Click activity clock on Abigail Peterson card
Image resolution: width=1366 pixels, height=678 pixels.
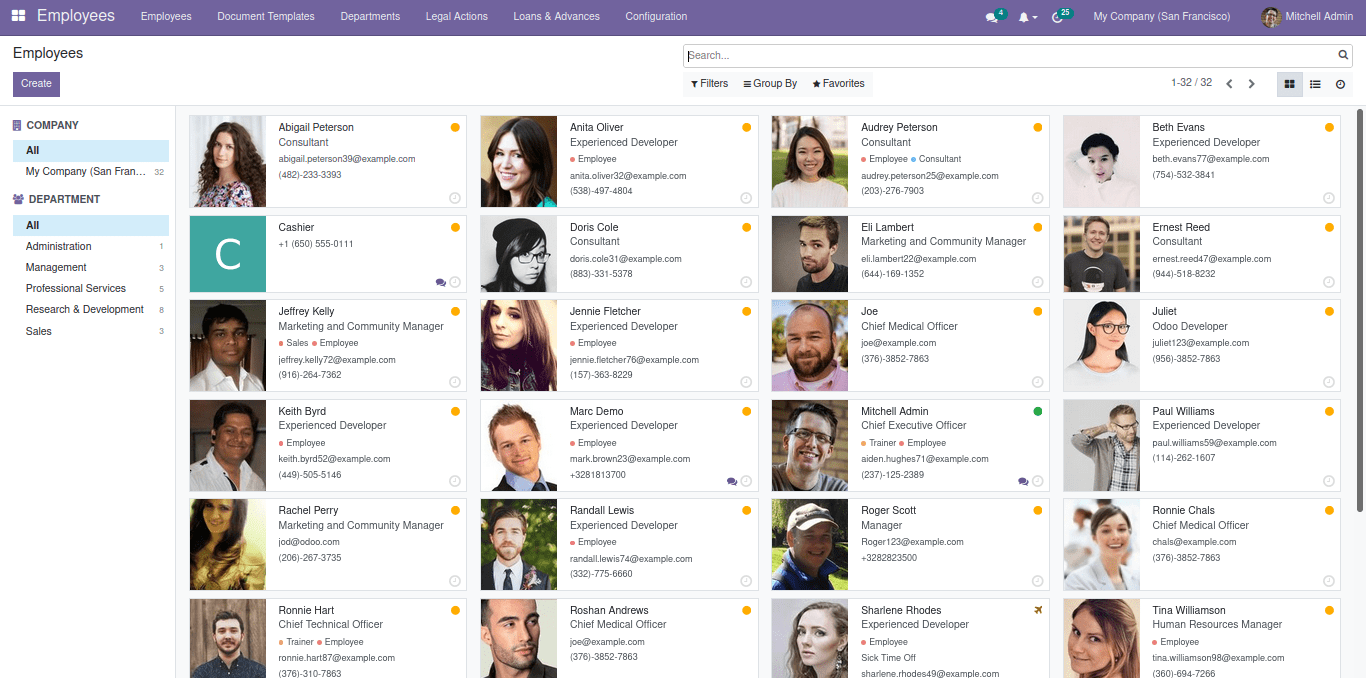pos(455,198)
